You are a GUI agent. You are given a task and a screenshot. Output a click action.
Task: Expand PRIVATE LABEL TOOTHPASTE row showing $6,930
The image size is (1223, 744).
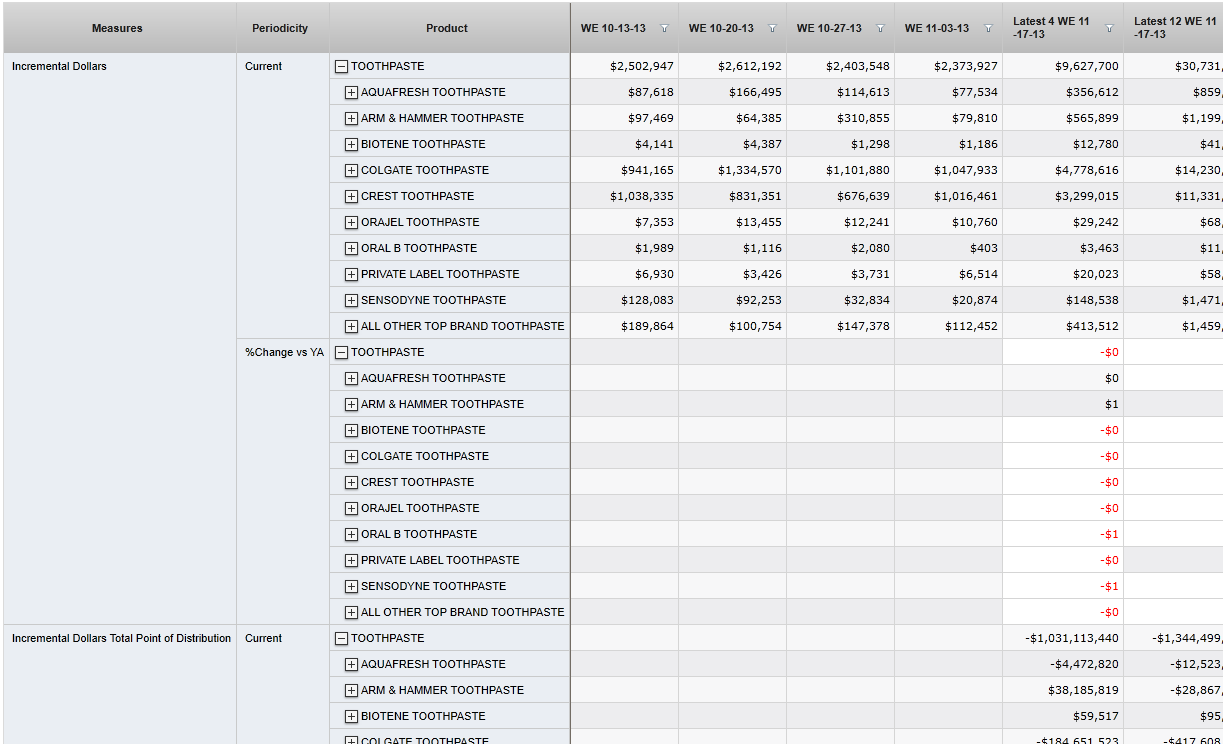pos(351,275)
